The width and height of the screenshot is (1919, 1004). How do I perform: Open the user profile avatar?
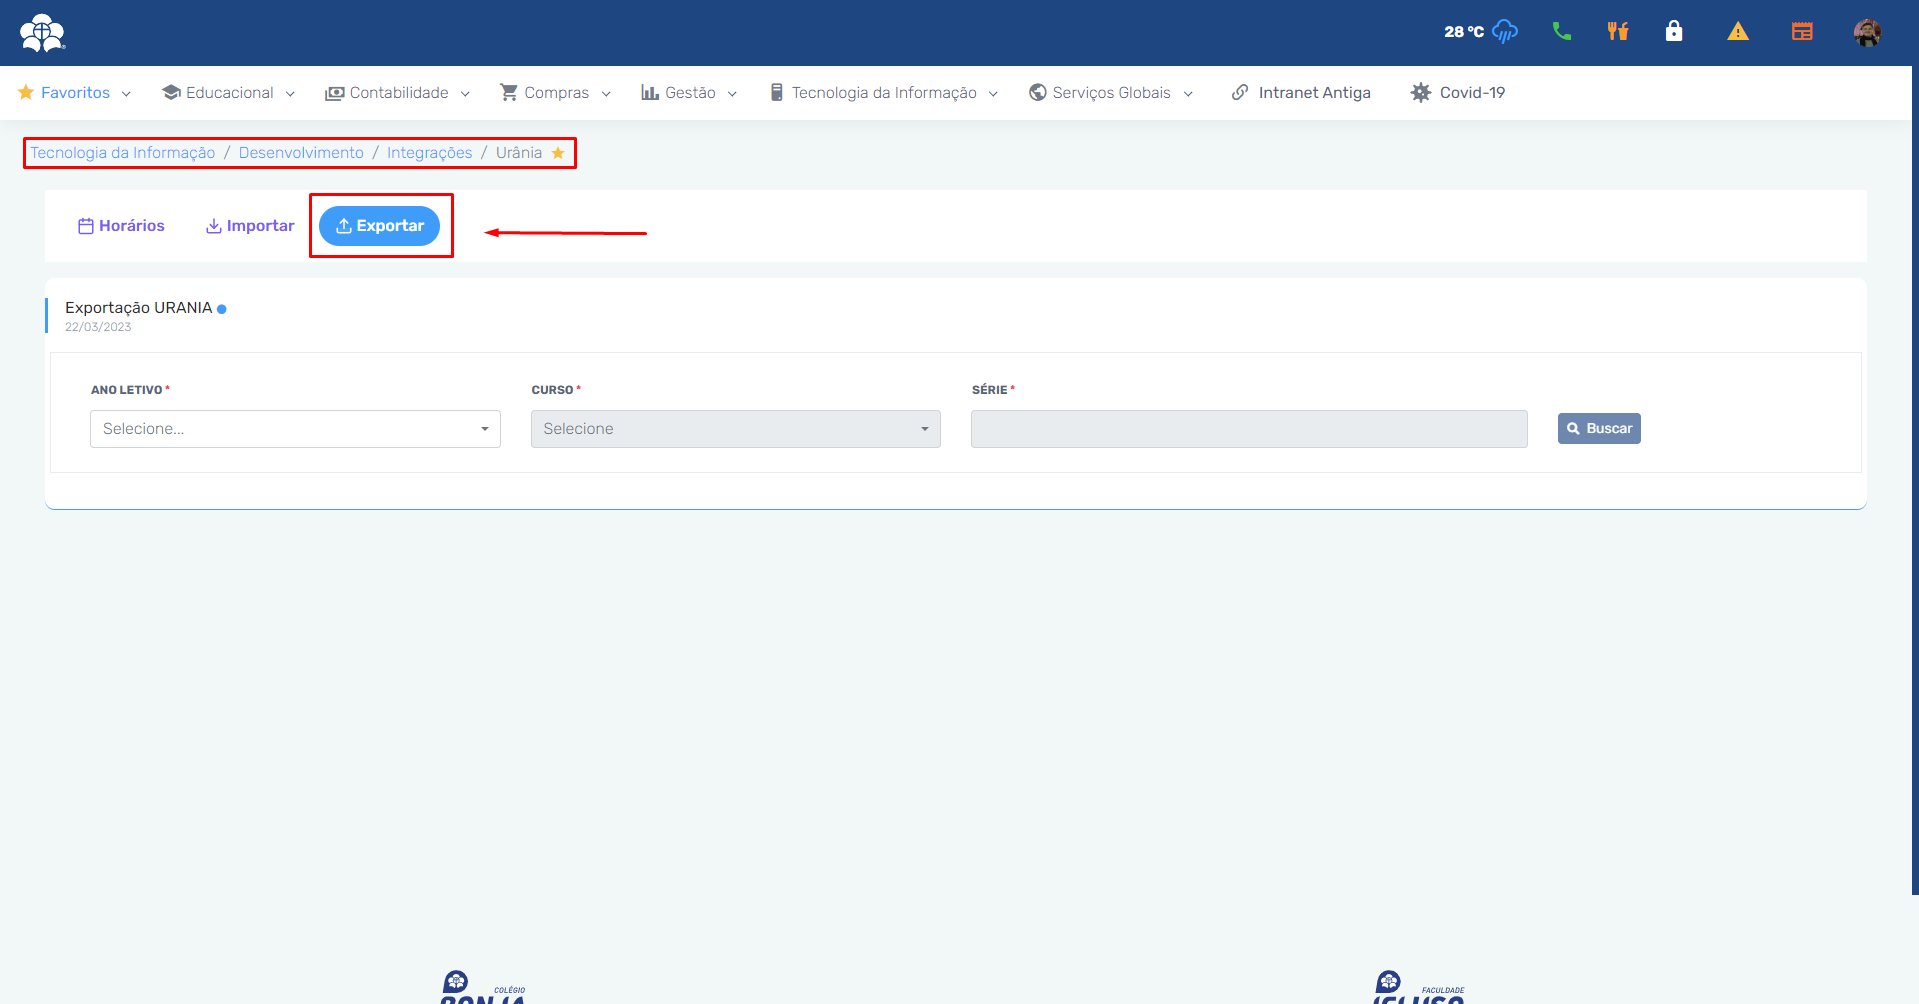pyautogui.click(x=1866, y=33)
